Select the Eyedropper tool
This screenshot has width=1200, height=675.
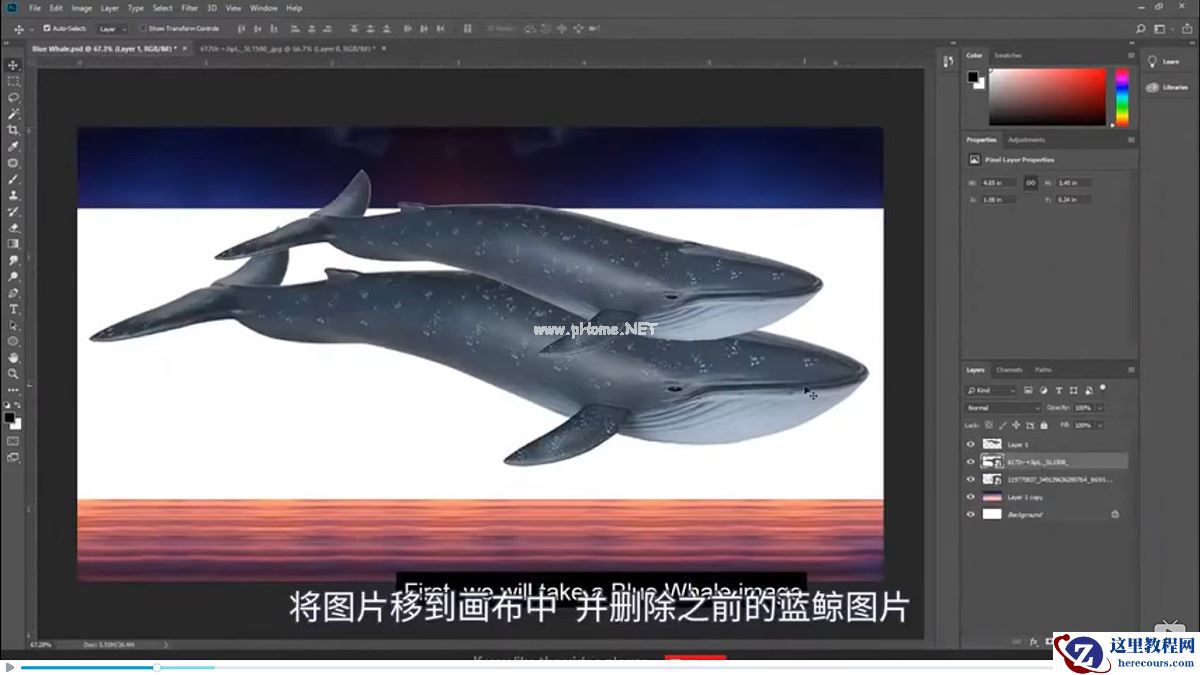(13, 147)
